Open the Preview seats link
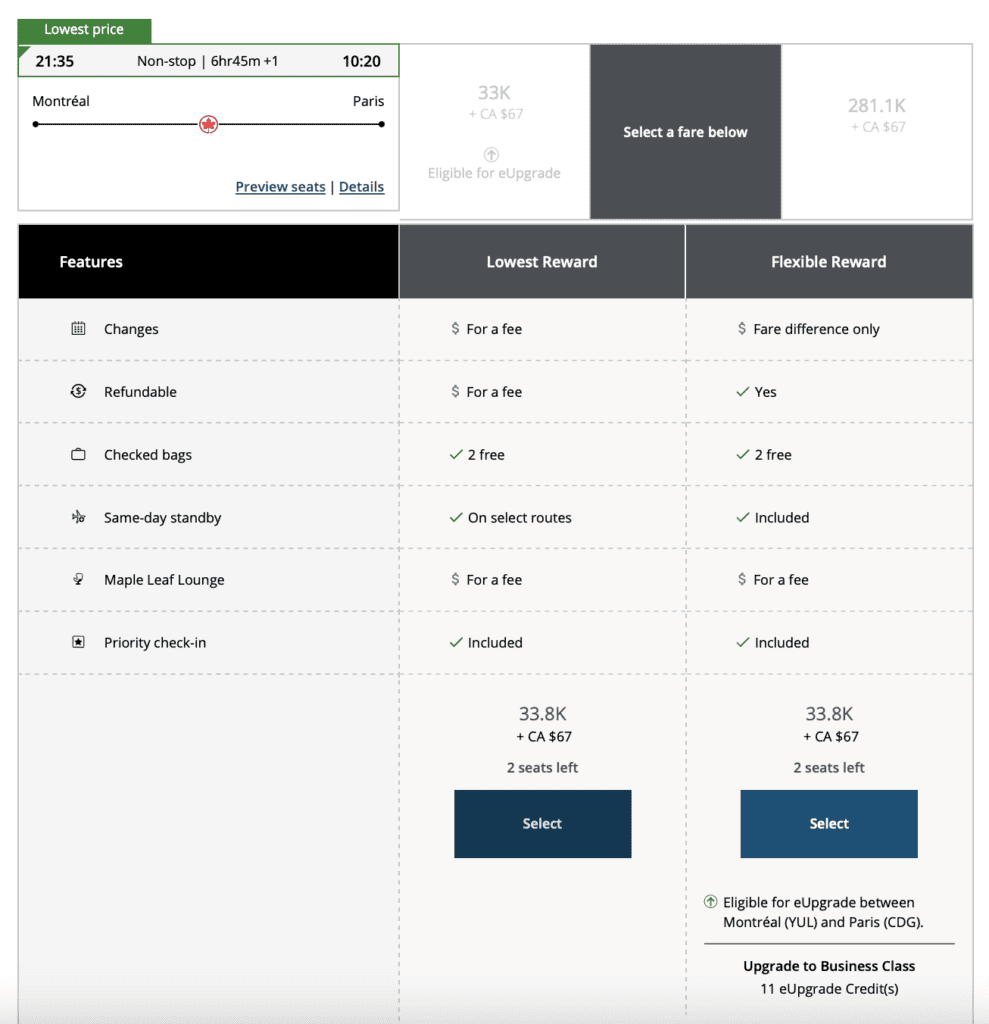The image size is (989, 1024). pos(280,187)
